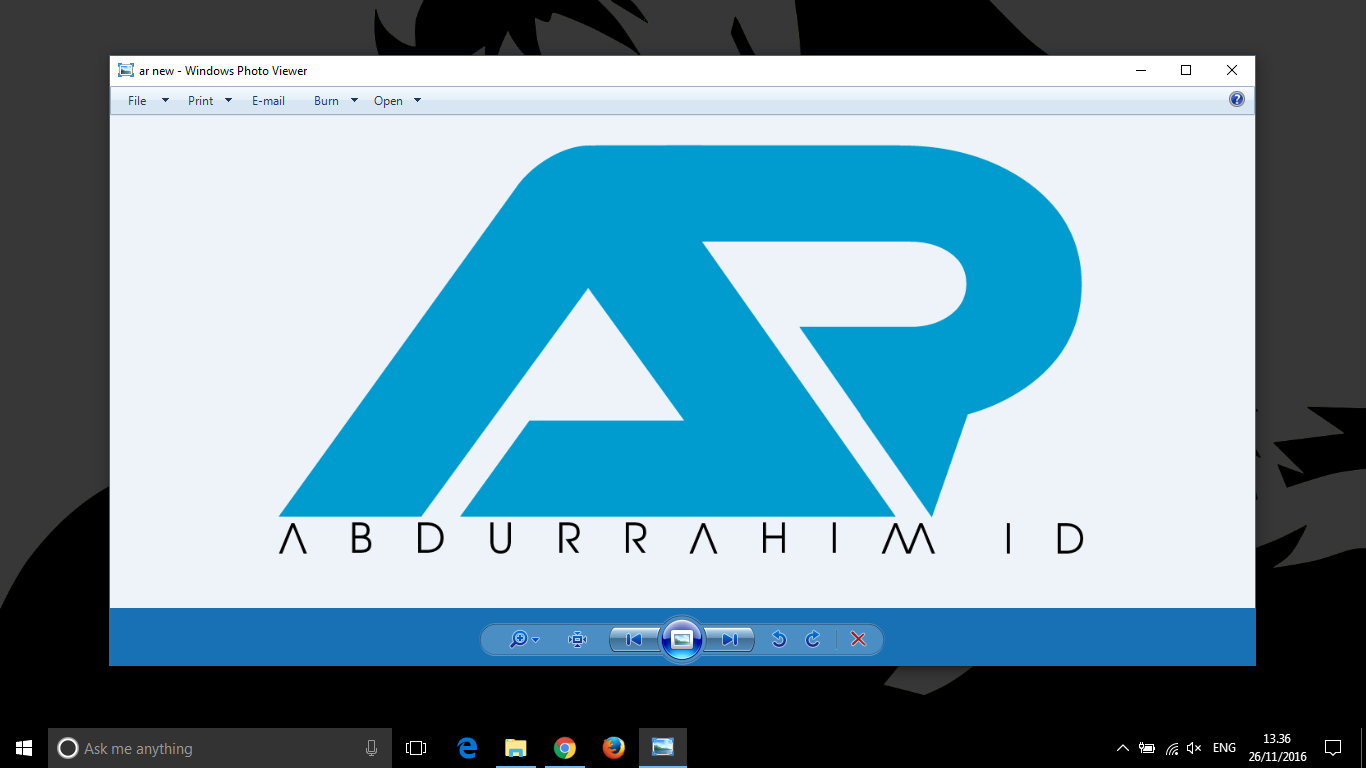This screenshot has height=768, width=1366.
Task: Click the Cortana search field
Action: click(200, 747)
